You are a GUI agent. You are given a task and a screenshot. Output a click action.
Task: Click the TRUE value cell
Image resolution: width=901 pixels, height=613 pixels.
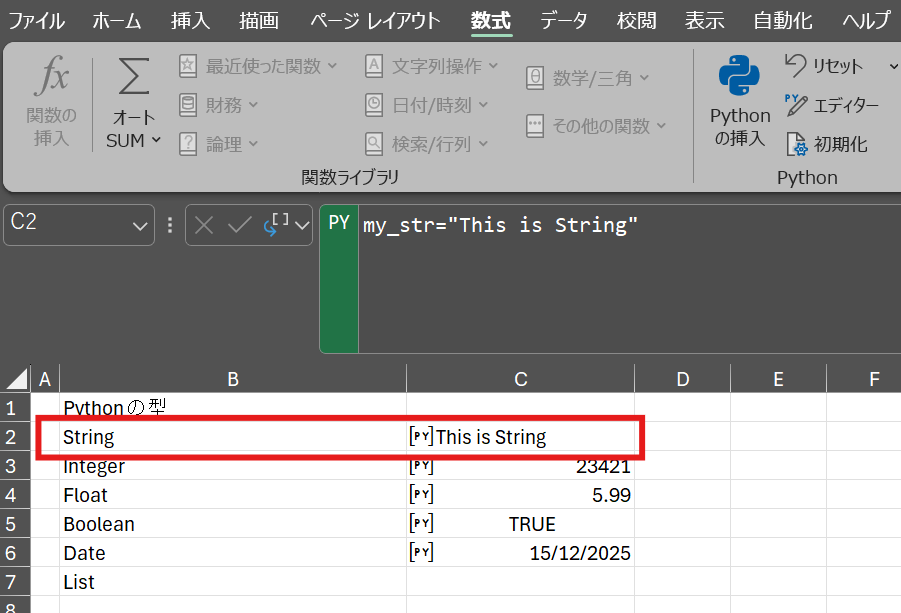pos(521,524)
